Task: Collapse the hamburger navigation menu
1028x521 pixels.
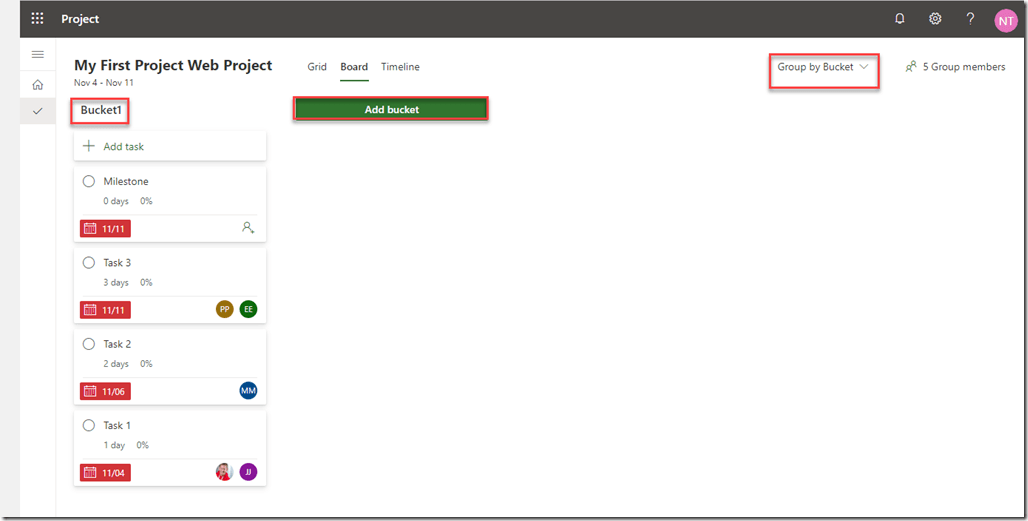Action: pos(38,54)
